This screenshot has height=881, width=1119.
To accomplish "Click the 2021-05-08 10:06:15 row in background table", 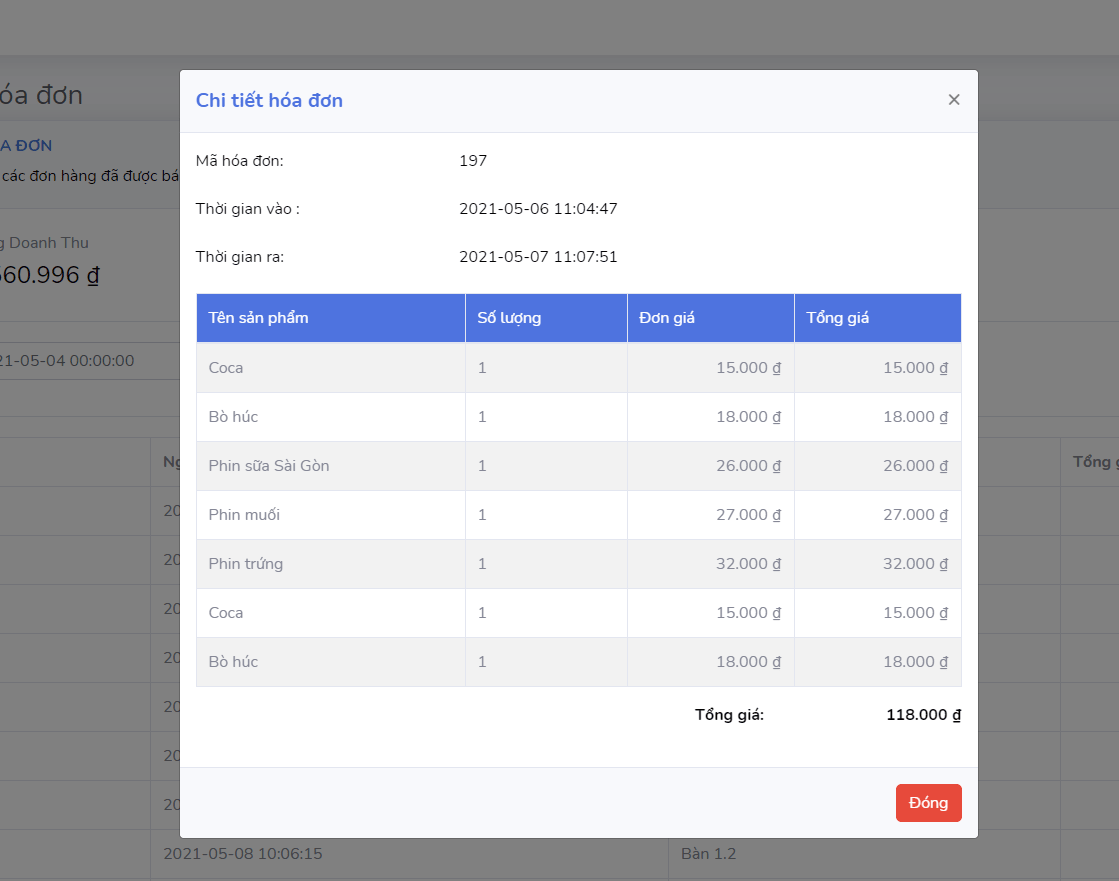I will (x=243, y=854).
